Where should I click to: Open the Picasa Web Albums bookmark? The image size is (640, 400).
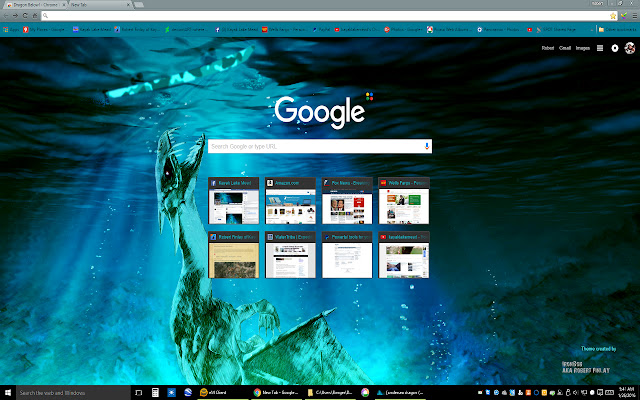pyautogui.click(x=450, y=29)
